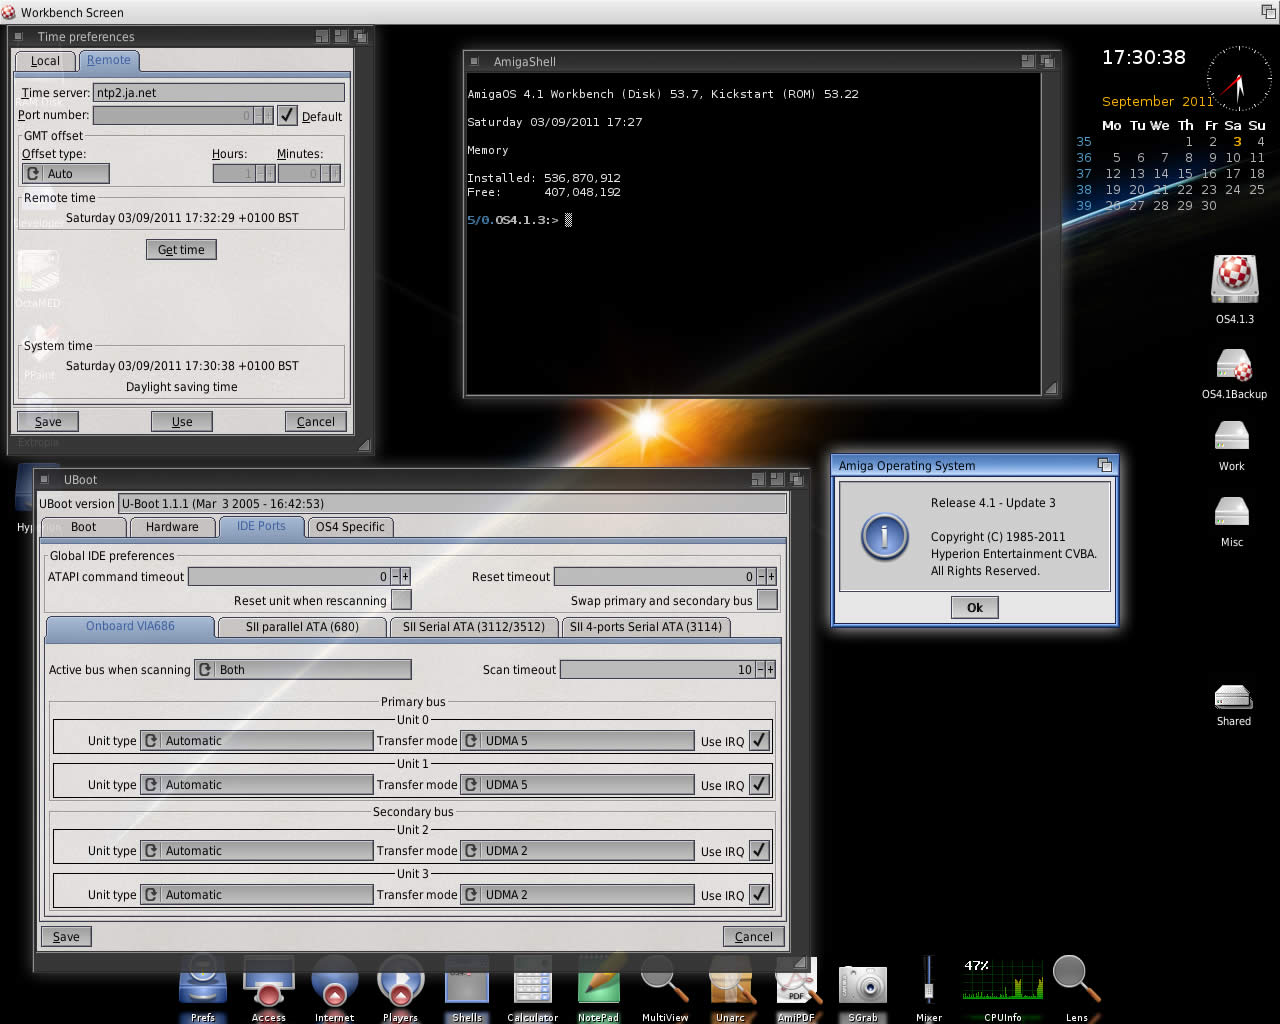
Task: Change Unit 0 Transfer mode UDMA 5
Action: 577,741
